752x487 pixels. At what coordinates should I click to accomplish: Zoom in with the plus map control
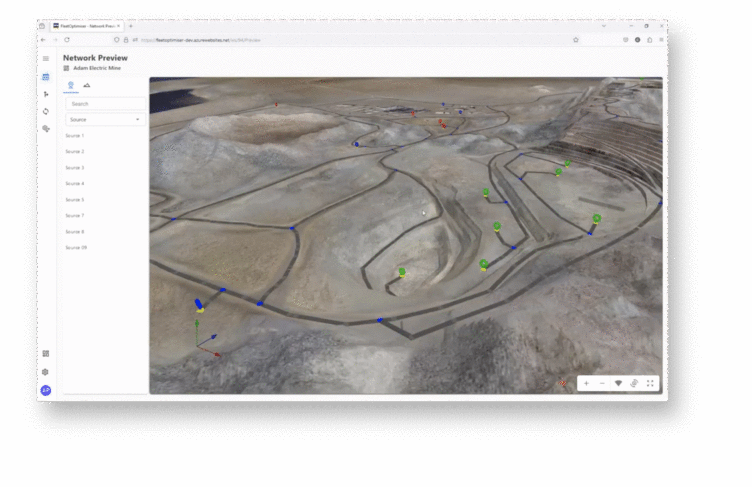click(x=587, y=383)
